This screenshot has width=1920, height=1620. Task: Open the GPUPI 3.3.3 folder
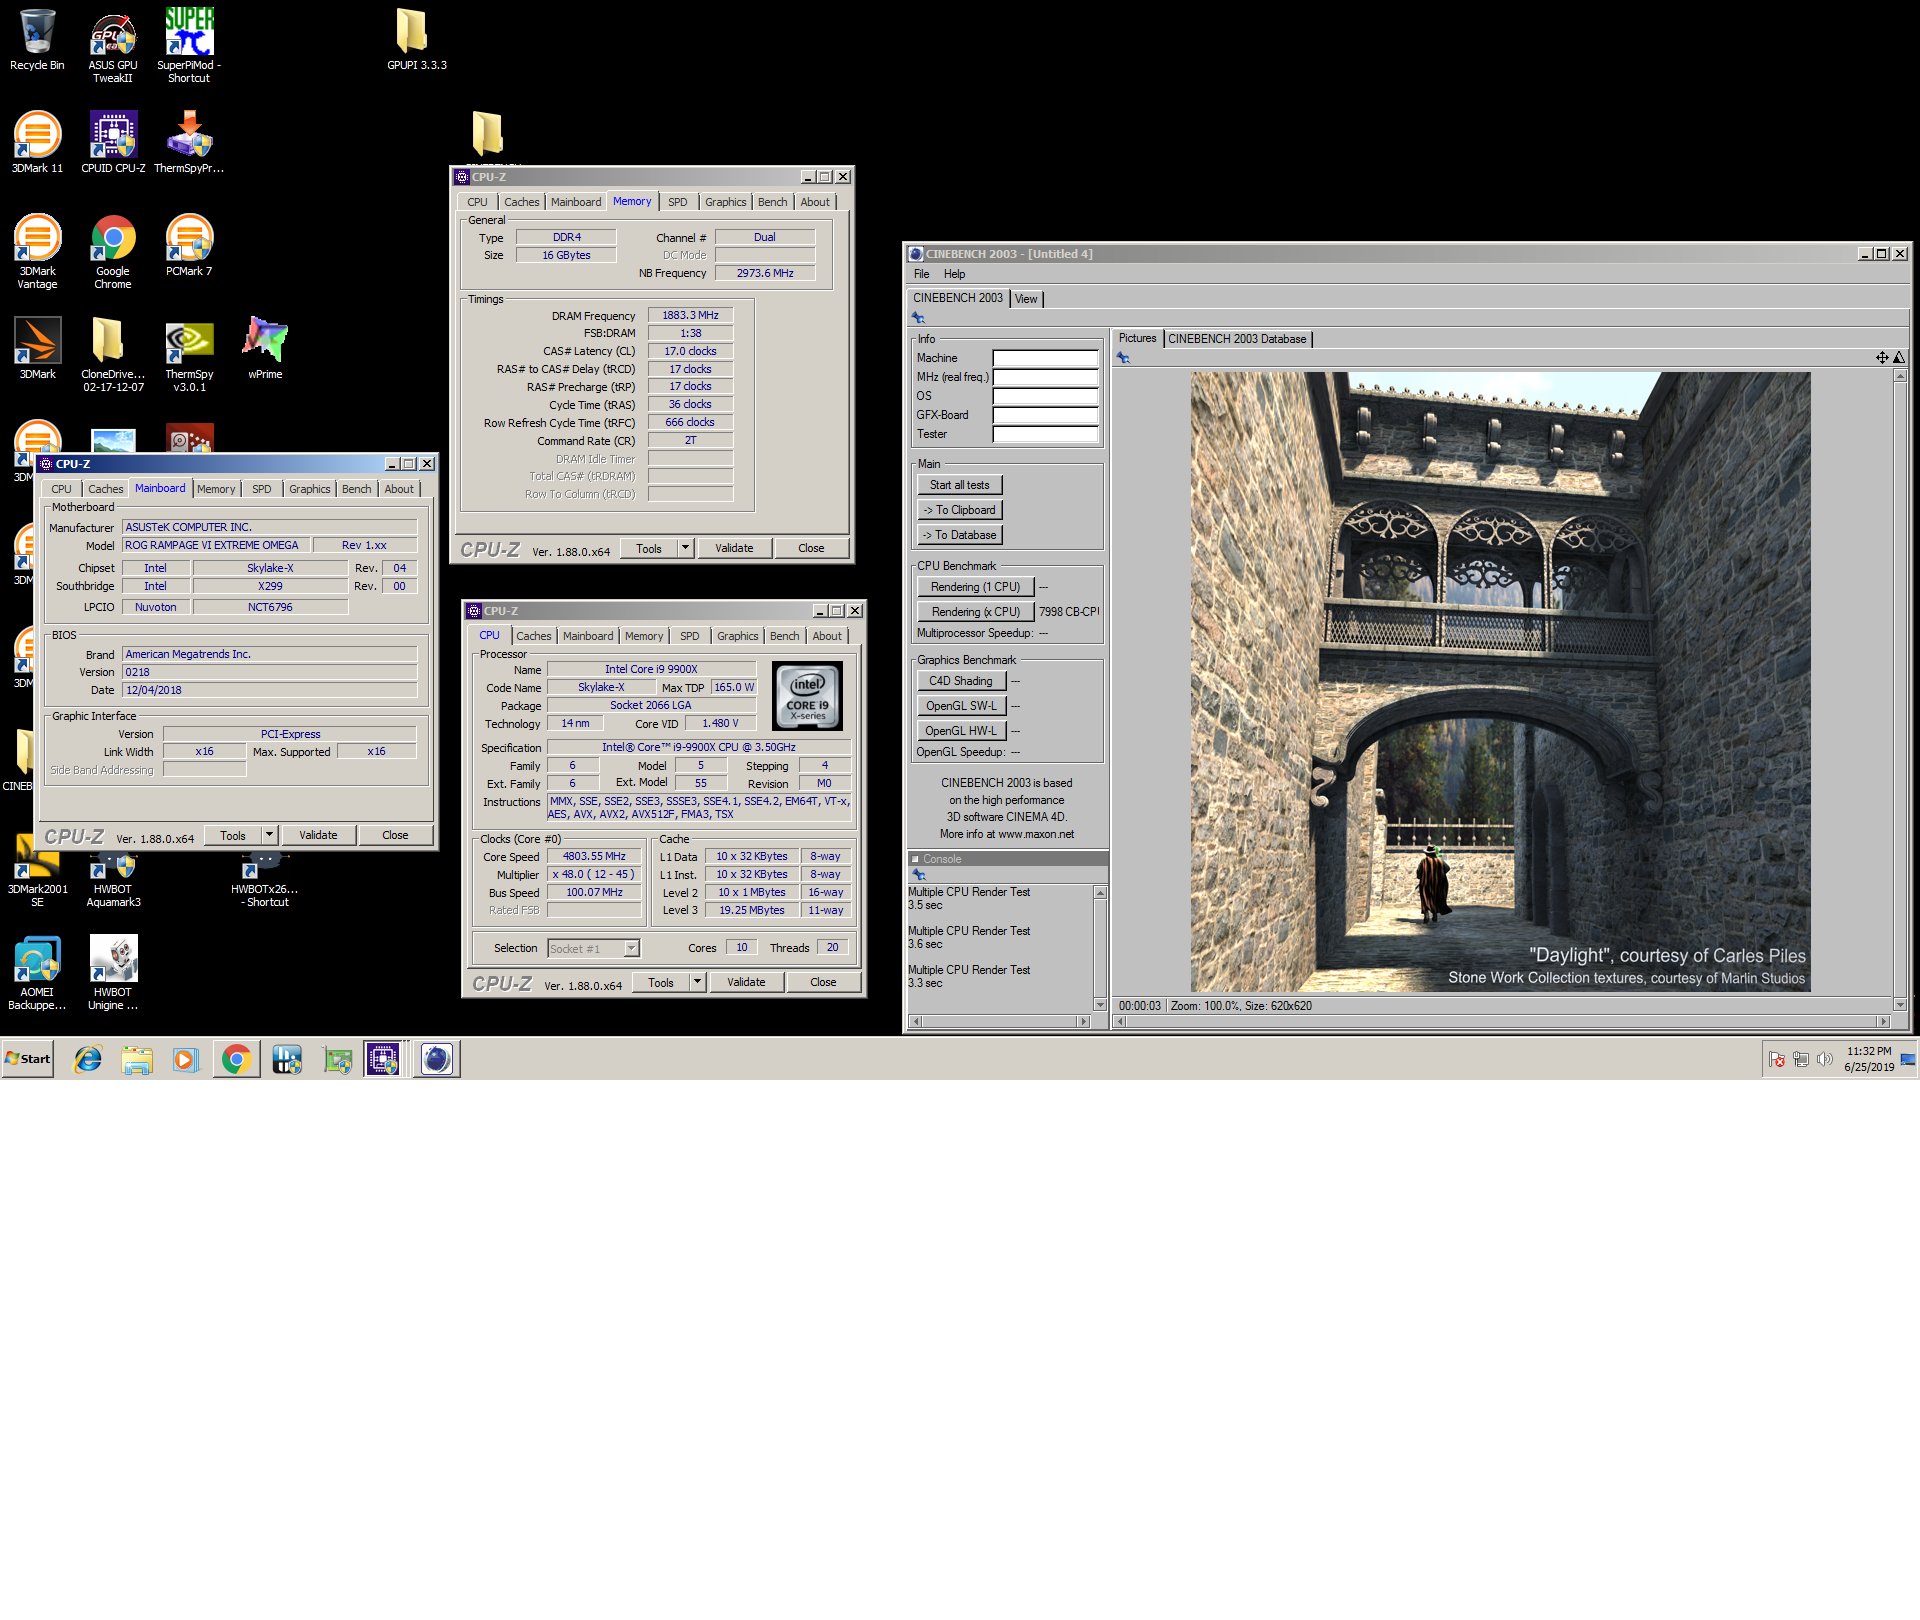pos(416,40)
